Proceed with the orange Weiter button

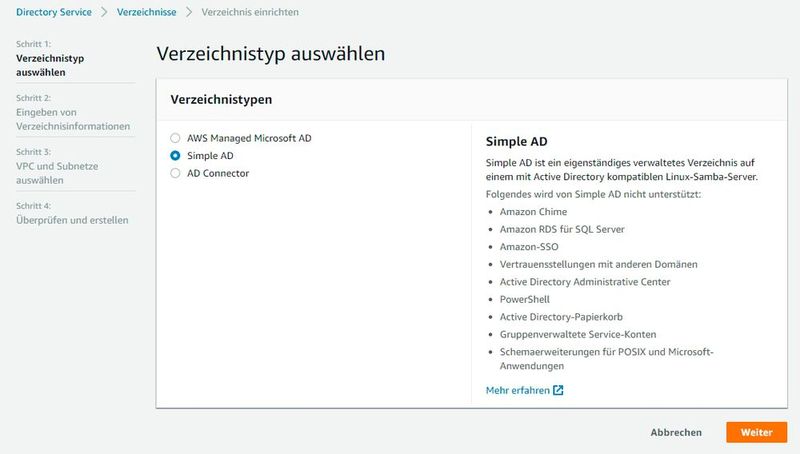point(757,432)
